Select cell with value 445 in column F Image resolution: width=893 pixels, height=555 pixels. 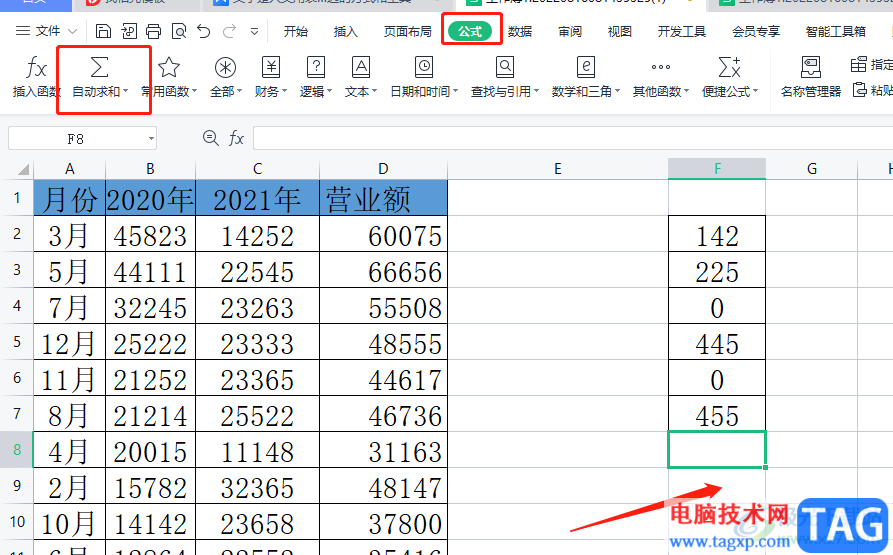pyautogui.click(x=717, y=342)
